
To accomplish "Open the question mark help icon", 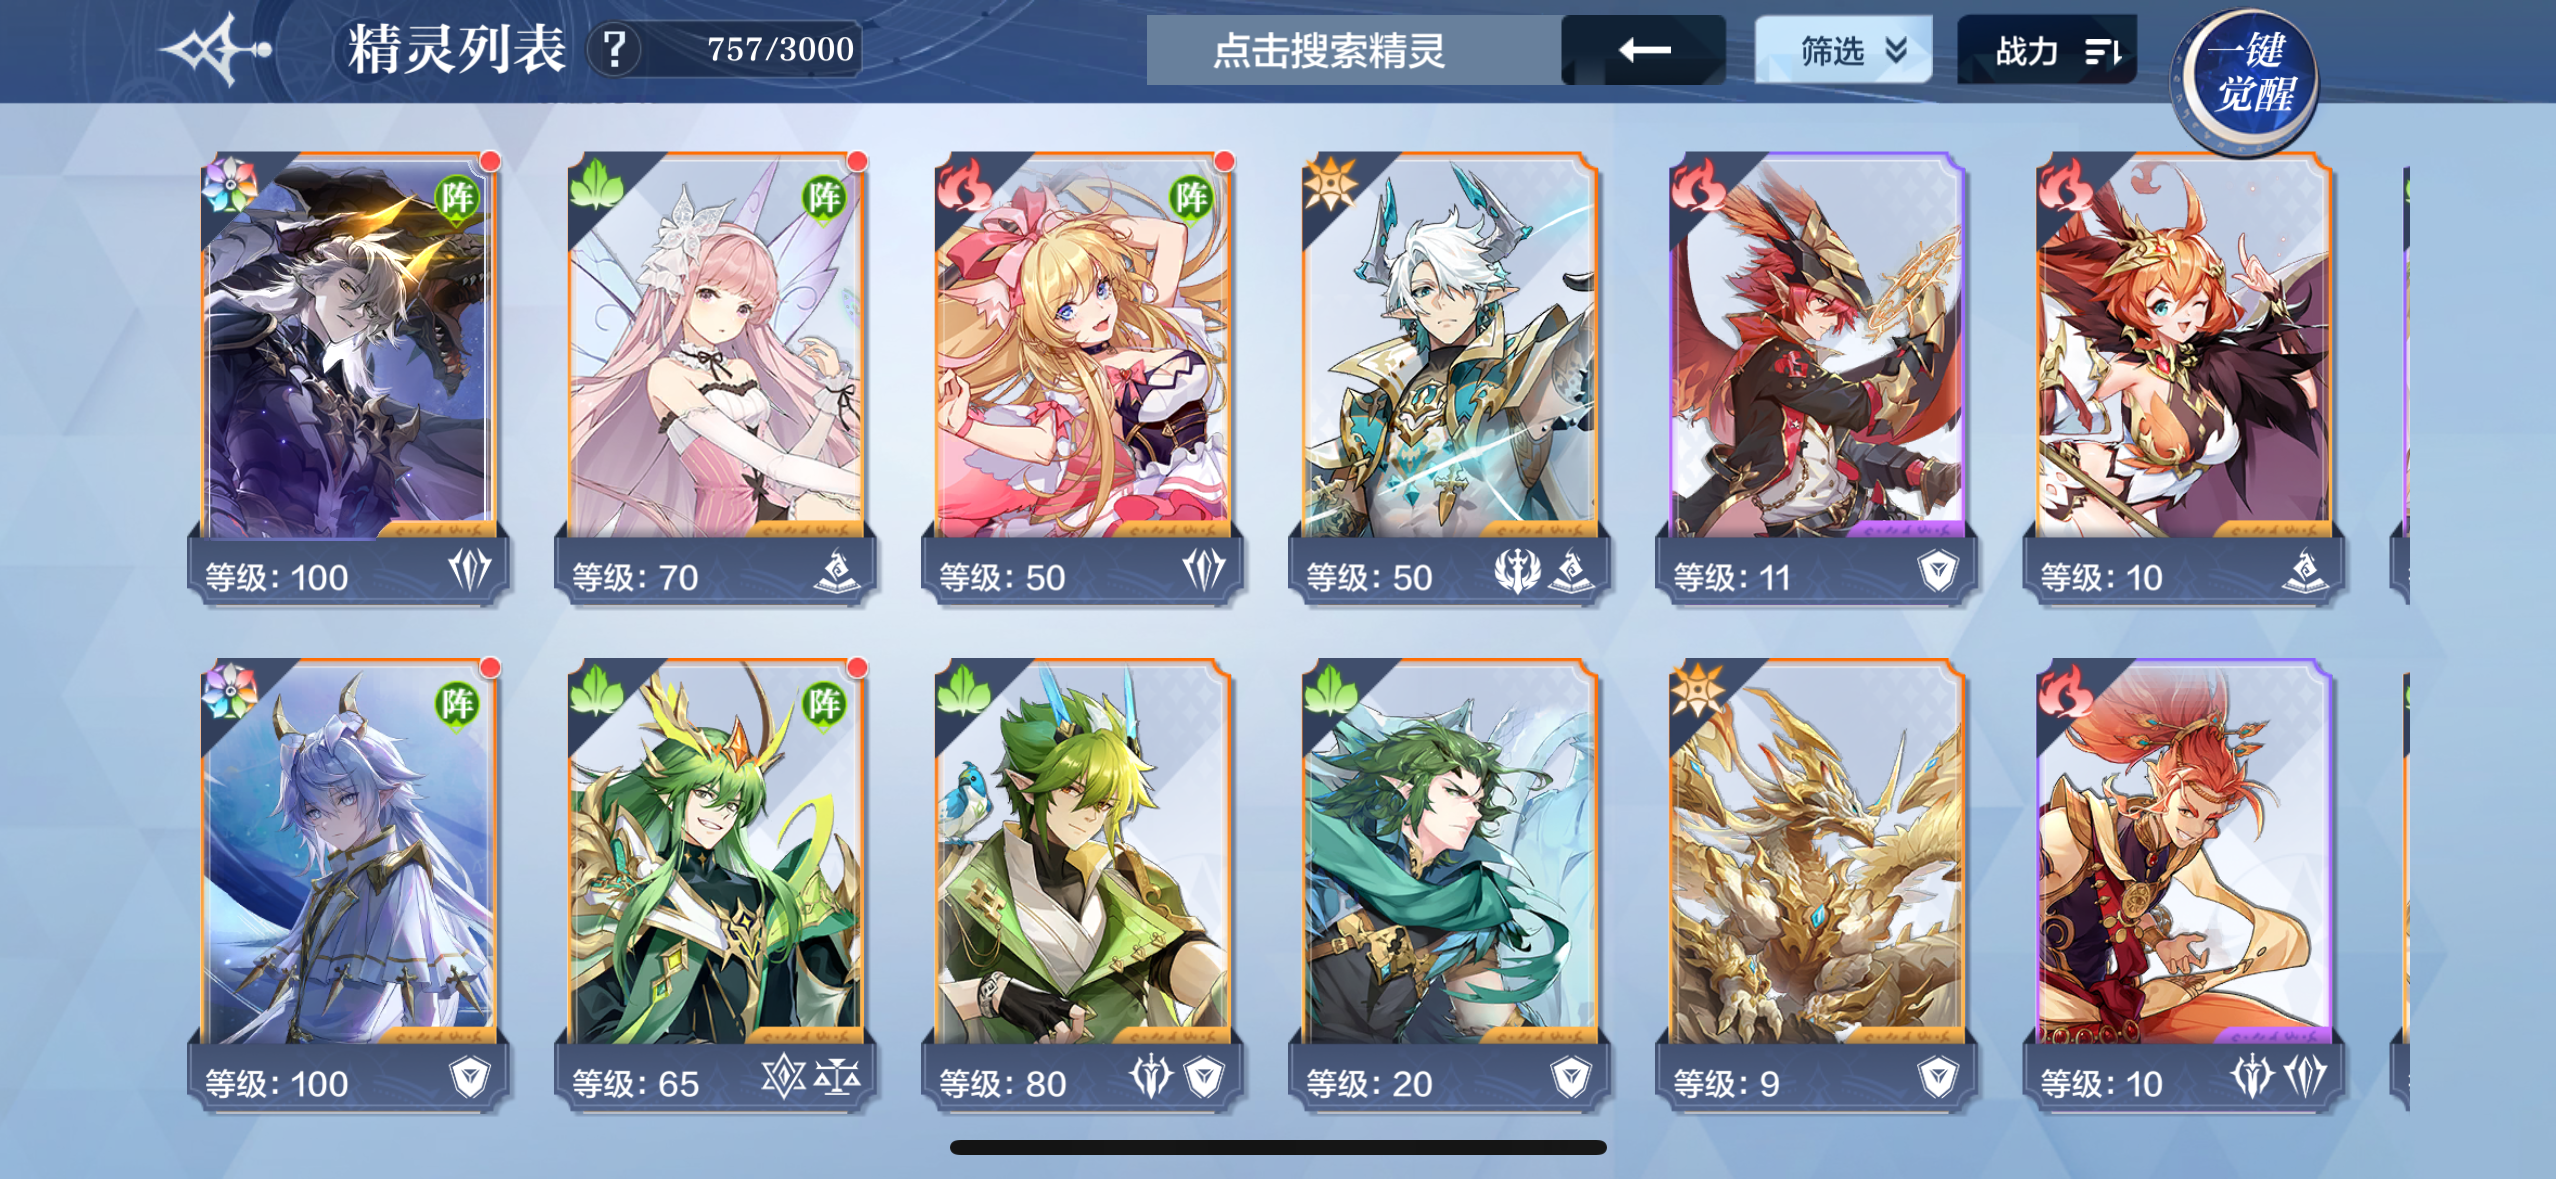I will [614, 50].
